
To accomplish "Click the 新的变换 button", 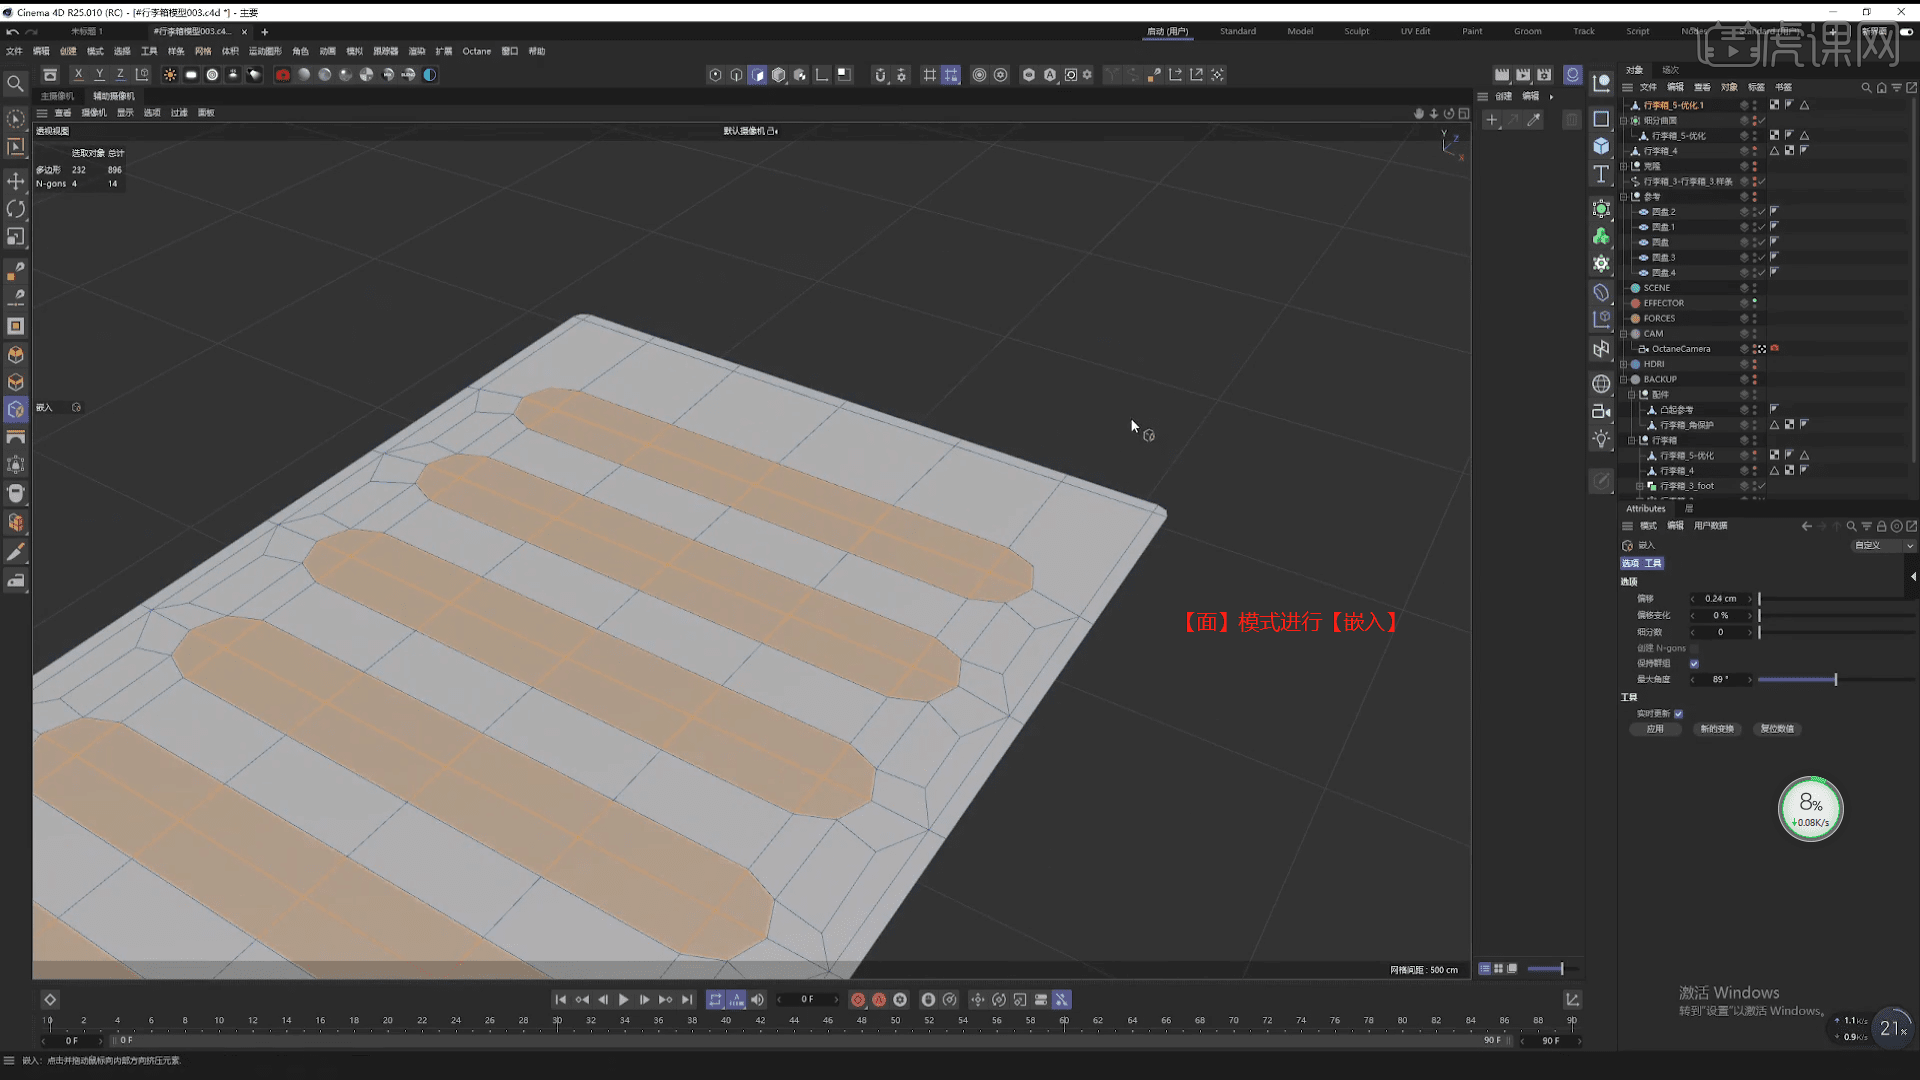I will [x=1717, y=729].
